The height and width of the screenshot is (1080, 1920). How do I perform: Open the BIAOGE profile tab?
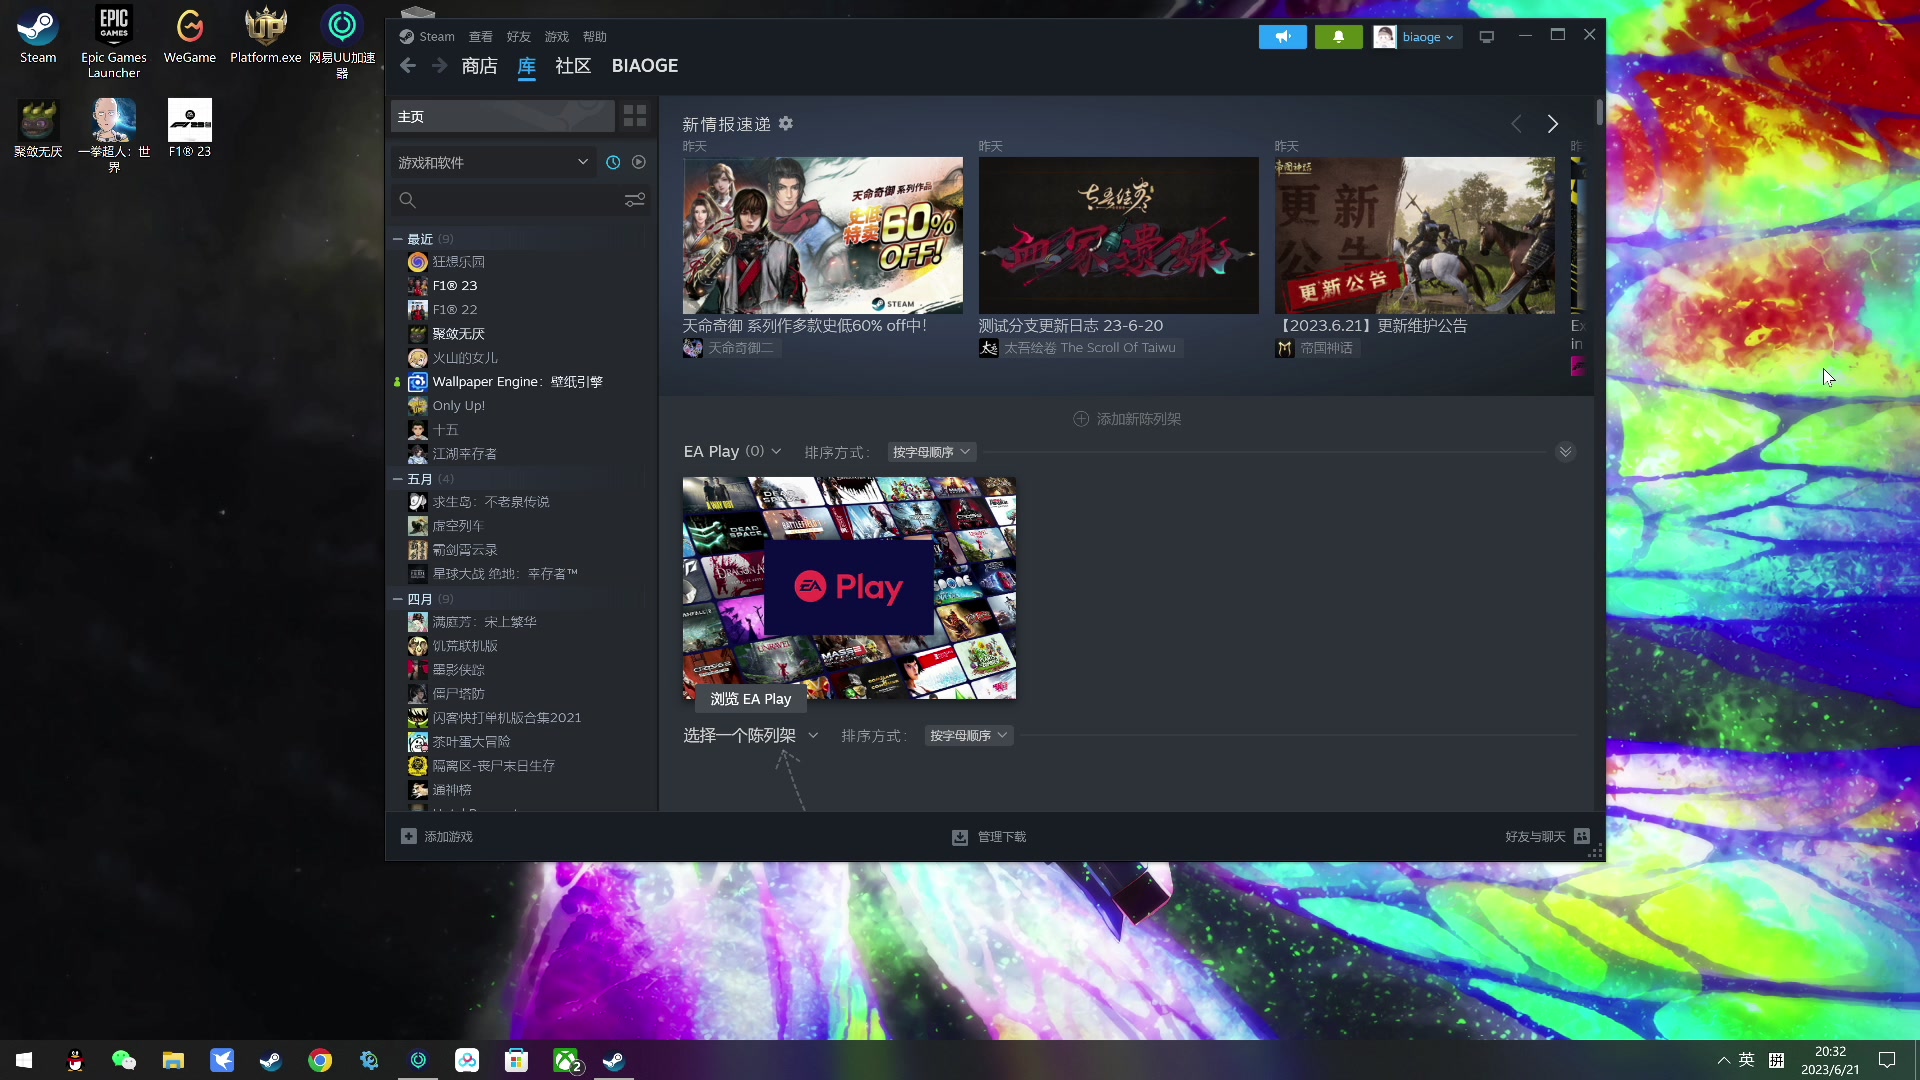point(645,66)
